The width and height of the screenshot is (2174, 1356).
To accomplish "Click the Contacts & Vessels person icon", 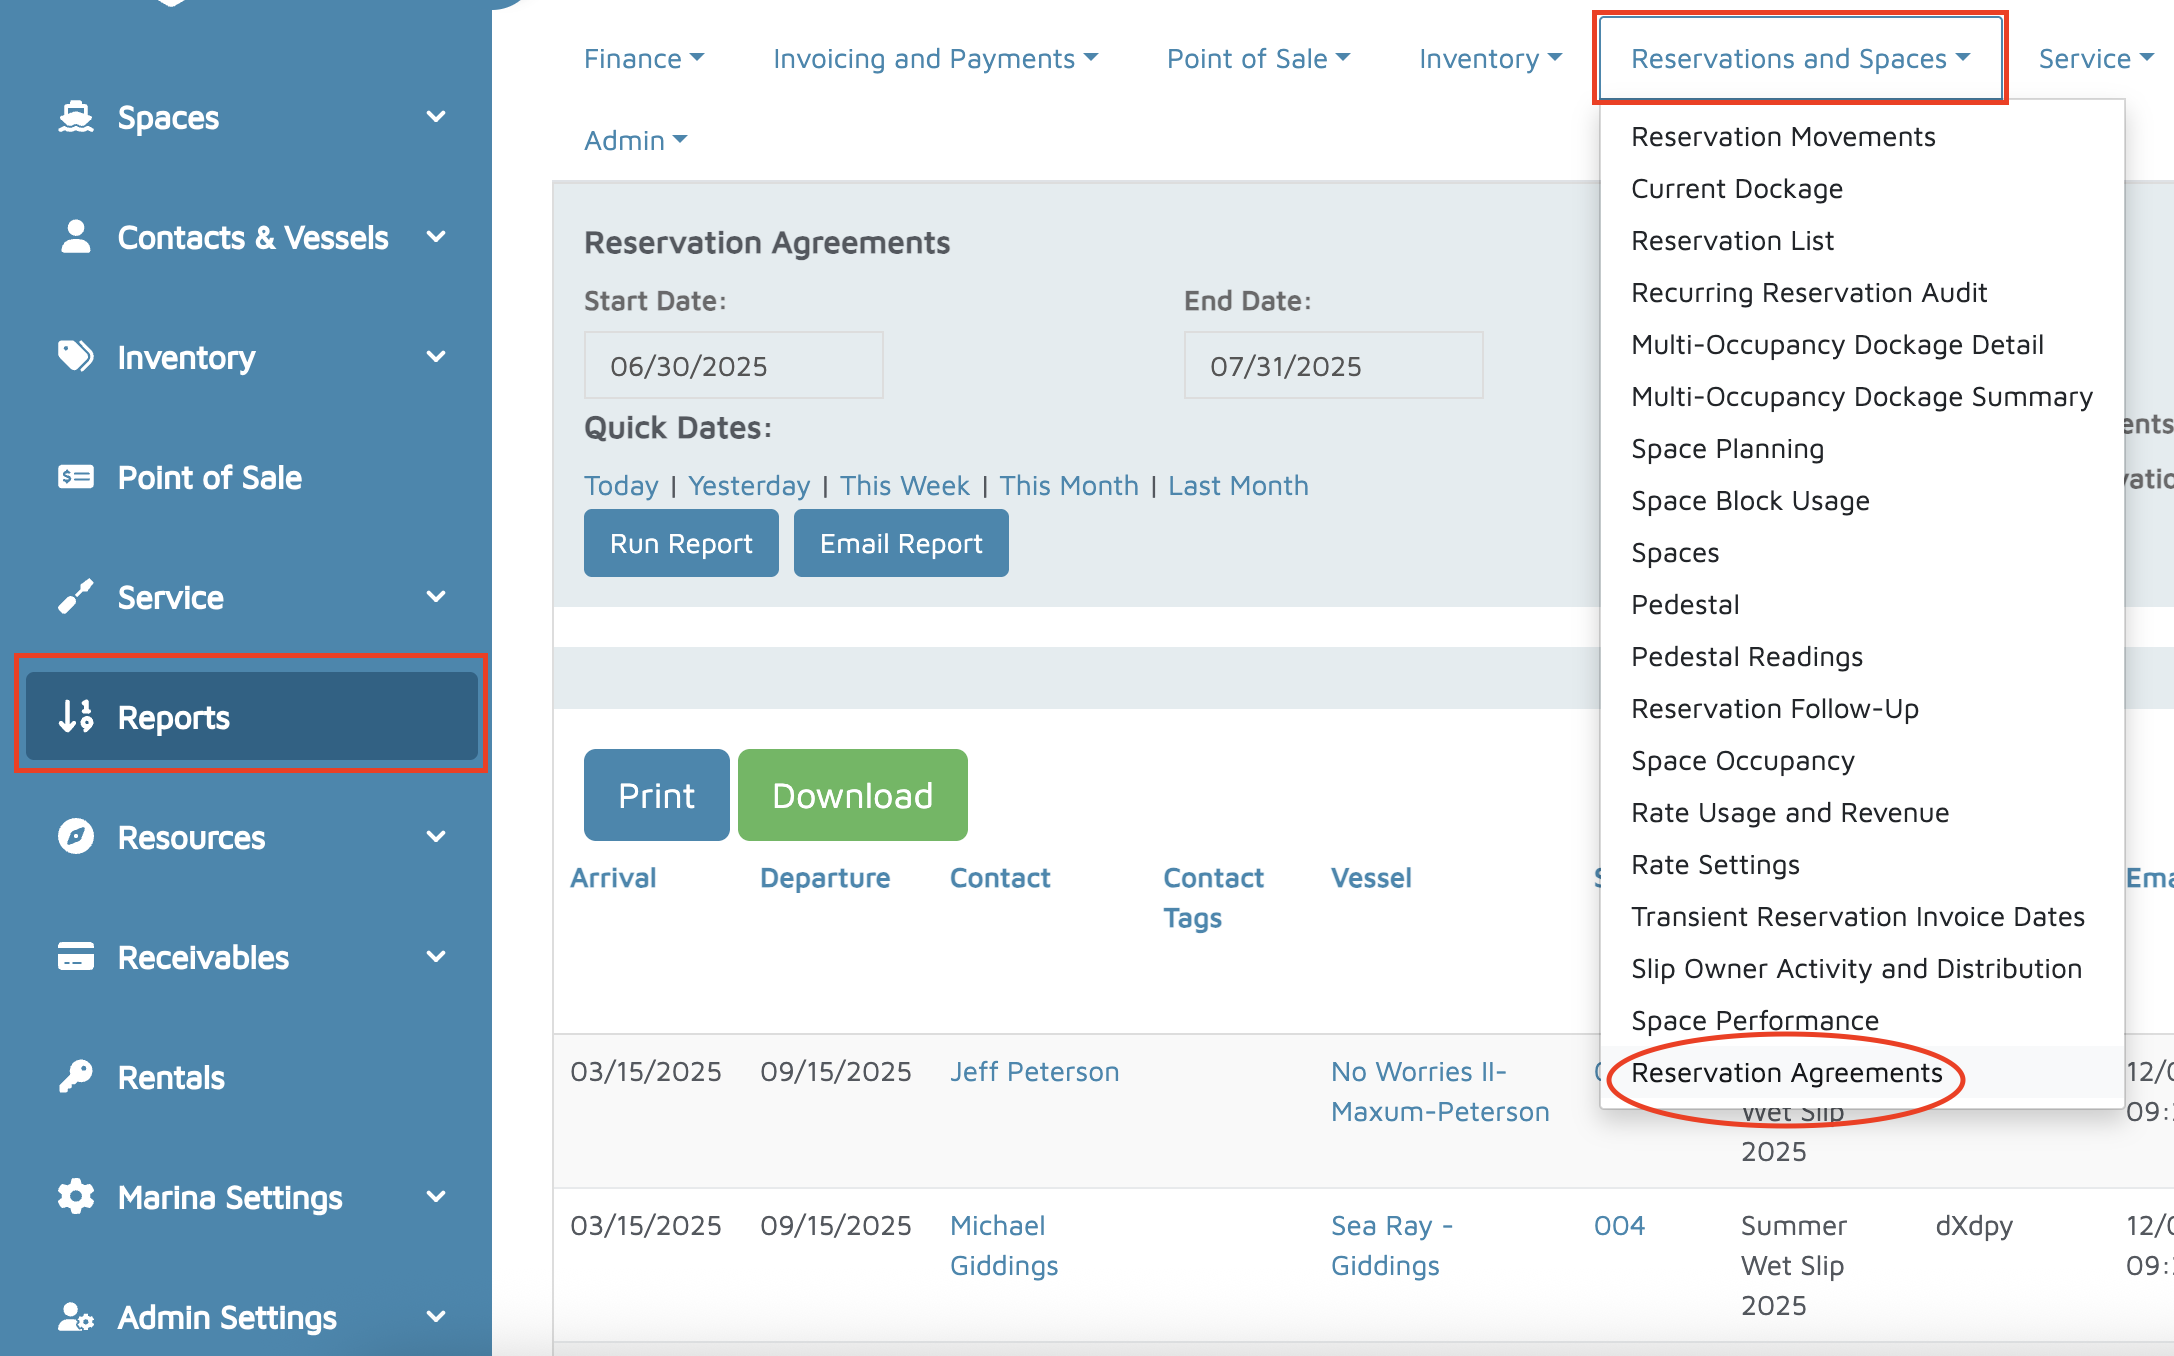I will pos(76,237).
